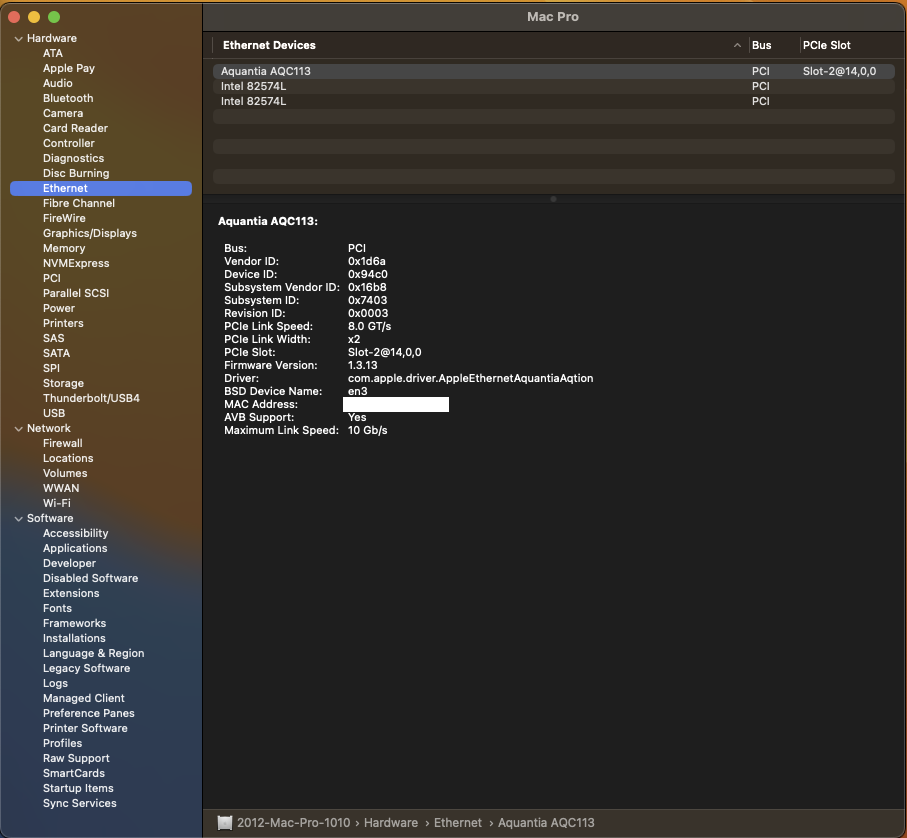Select Sync Services item
This screenshot has width=907, height=838.
coord(80,804)
